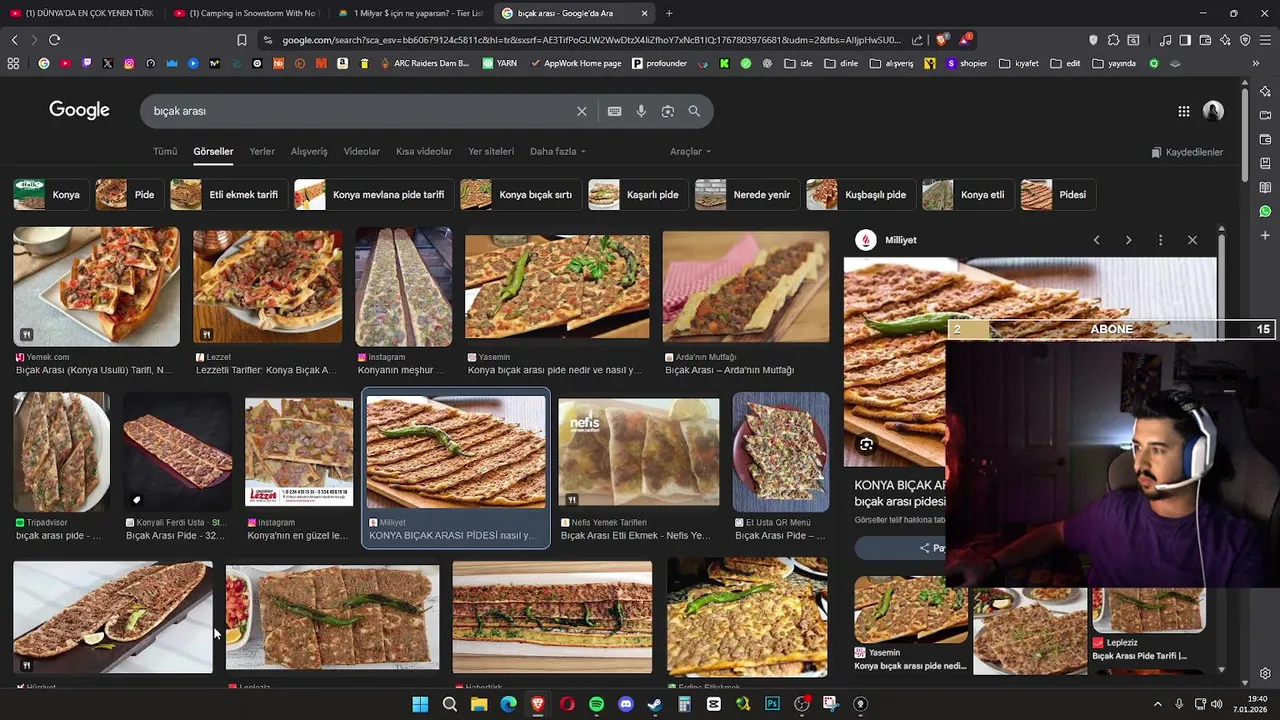Show previous image in Milliyet preview panel

[1096, 240]
